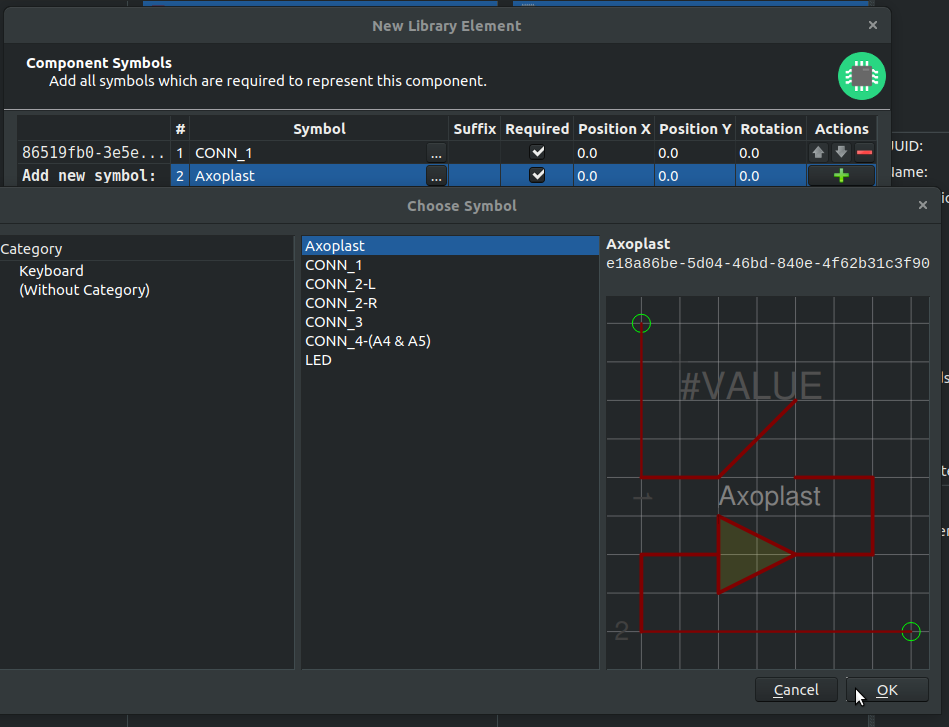Click the Axoplast title above the preview
This screenshot has width=949, height=727.
(638, 244)
